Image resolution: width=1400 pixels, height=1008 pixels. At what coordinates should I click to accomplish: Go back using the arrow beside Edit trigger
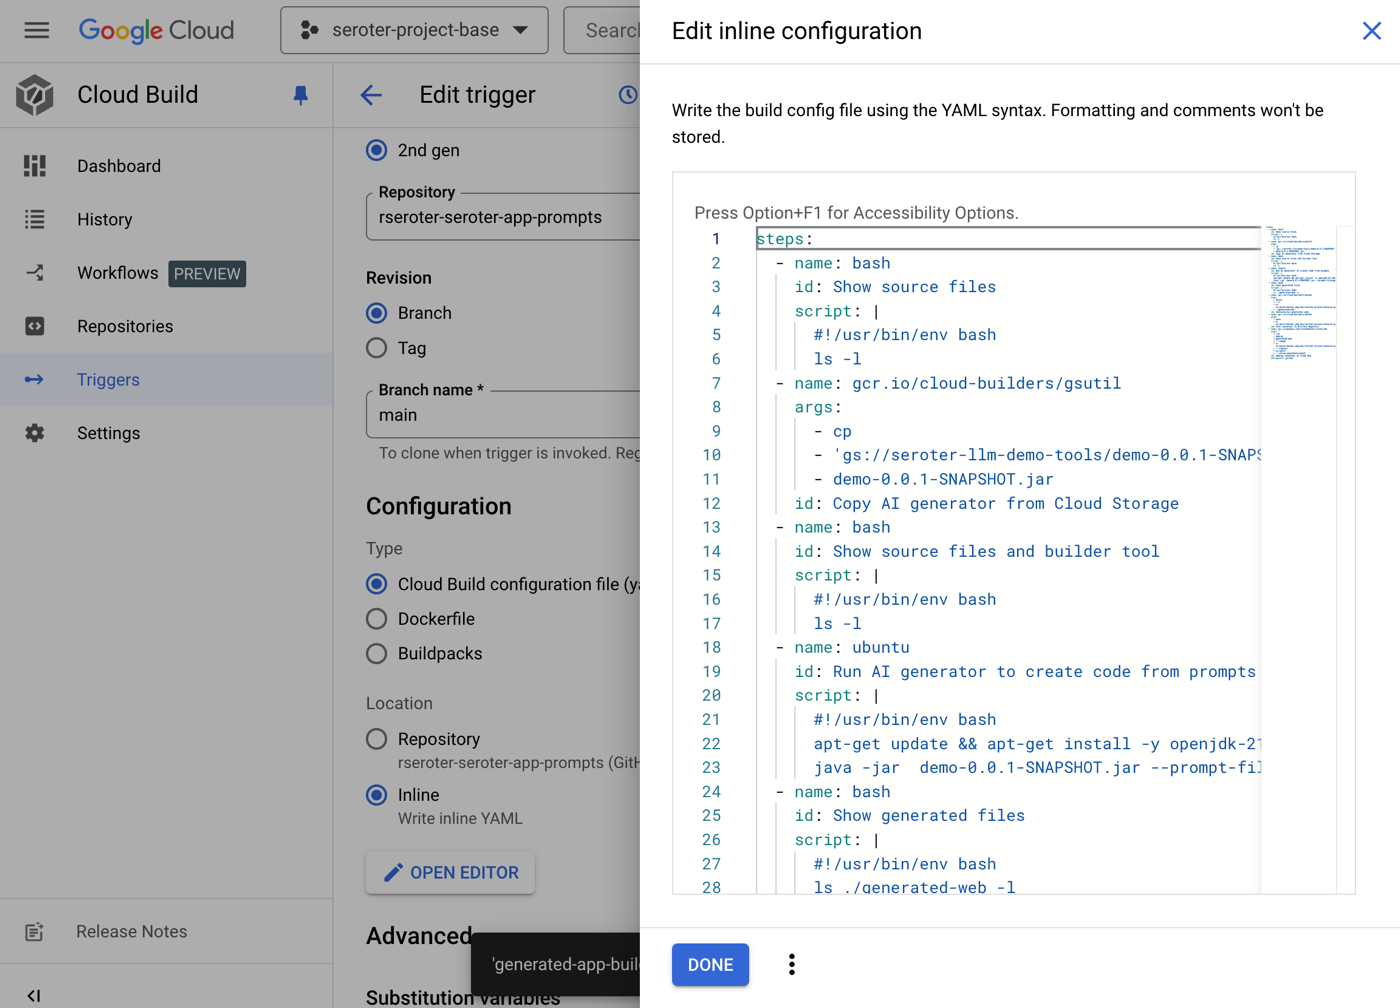pyautogui.click(x=371, y=95)
